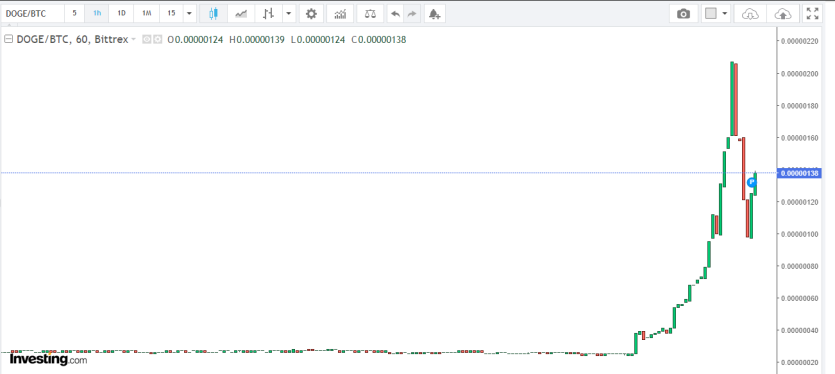Select candlestick chart style

tap(214, 14)
